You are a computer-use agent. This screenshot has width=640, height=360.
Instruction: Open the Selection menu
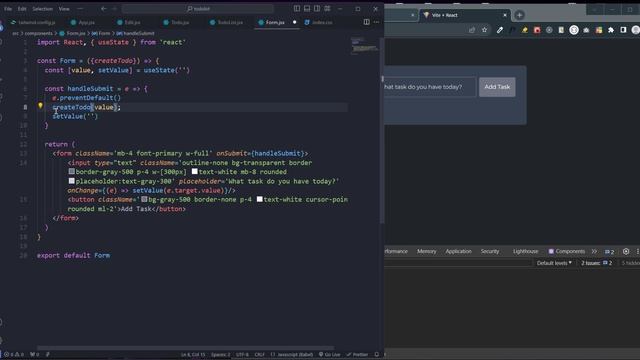coord(42,9)
